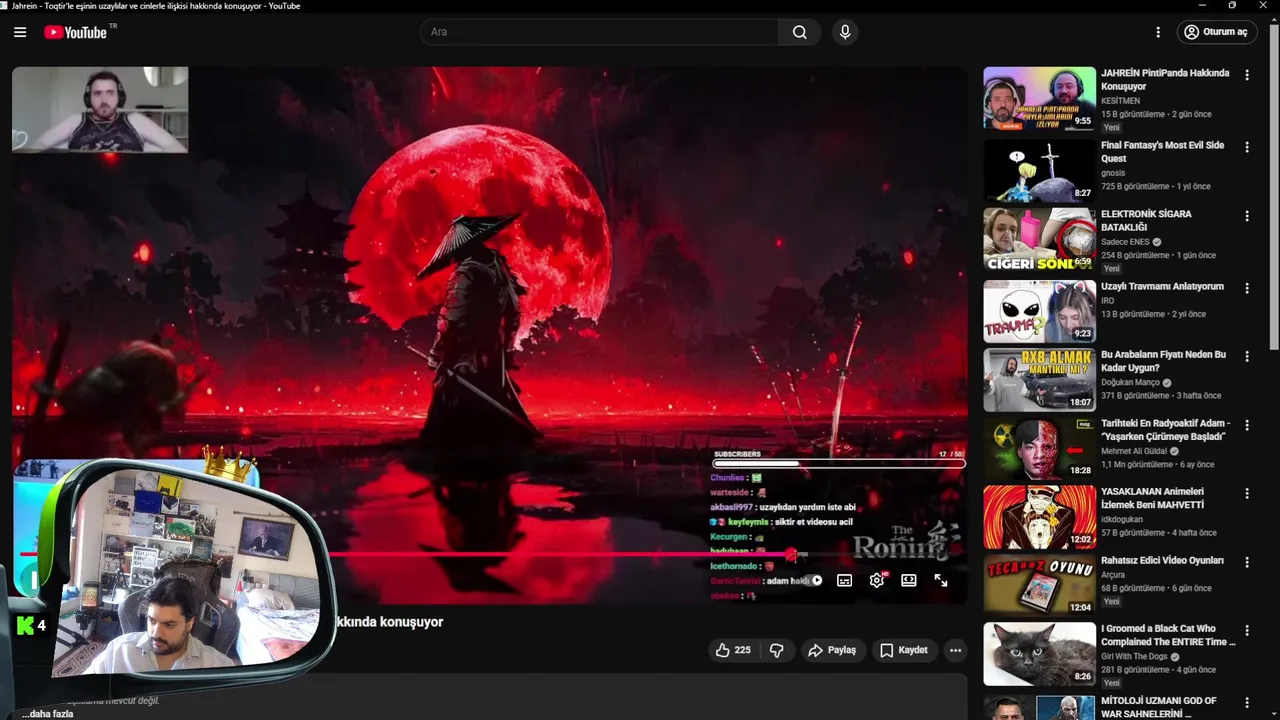Open options for YASAKLANAN Animeleri video
The width and height of the screenshot is (1280, 720).
pyautogui.click(x=1247, y=493)
